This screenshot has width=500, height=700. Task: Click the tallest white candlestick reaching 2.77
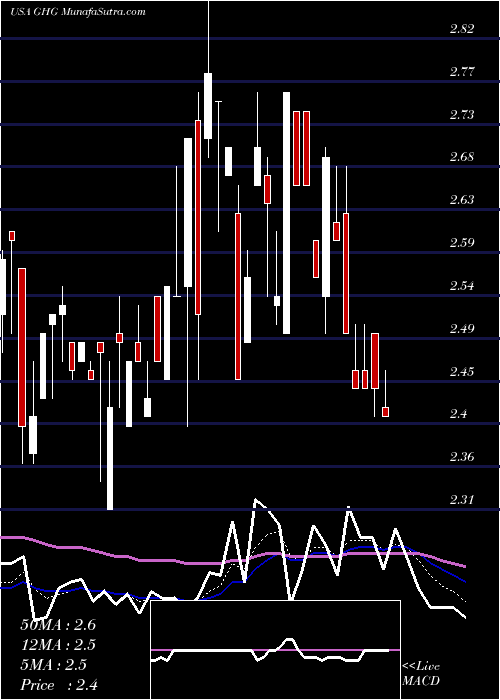click(208, 106)
